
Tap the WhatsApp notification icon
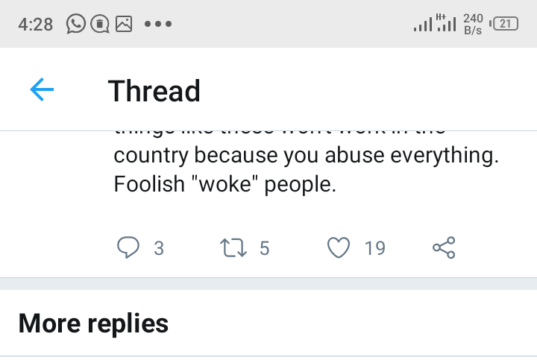[76, 24]
